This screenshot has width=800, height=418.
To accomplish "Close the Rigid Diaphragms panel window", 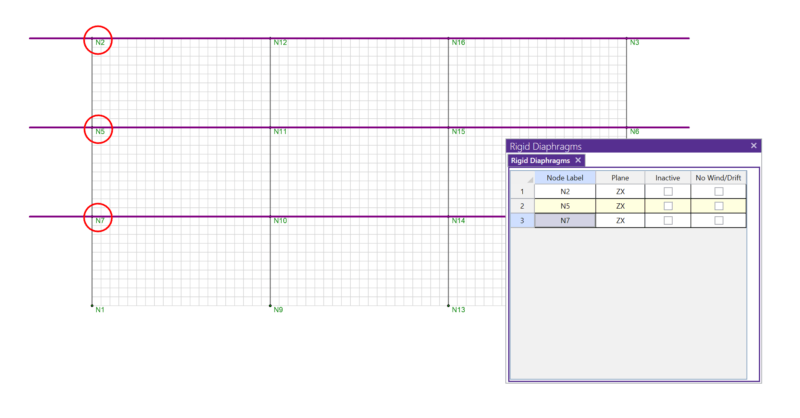I will [753, 146].
